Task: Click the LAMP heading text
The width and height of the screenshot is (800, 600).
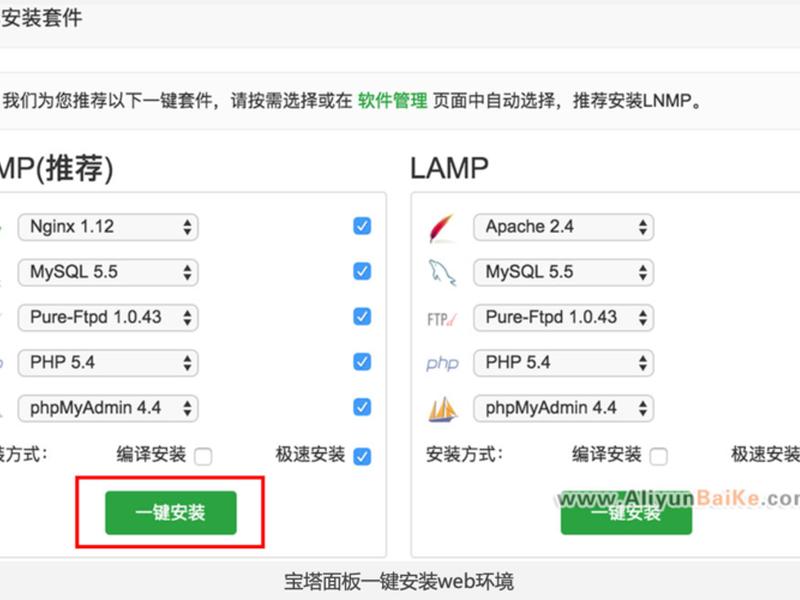Action: (x=449, y=168)
